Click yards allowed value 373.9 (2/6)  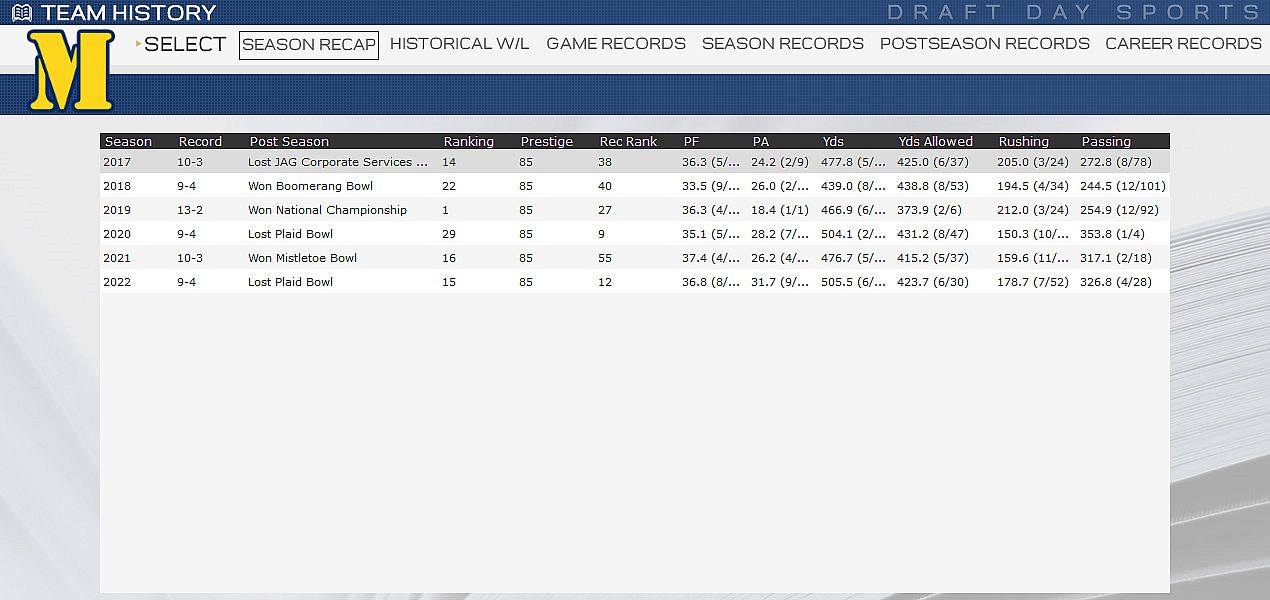(931, 210)
